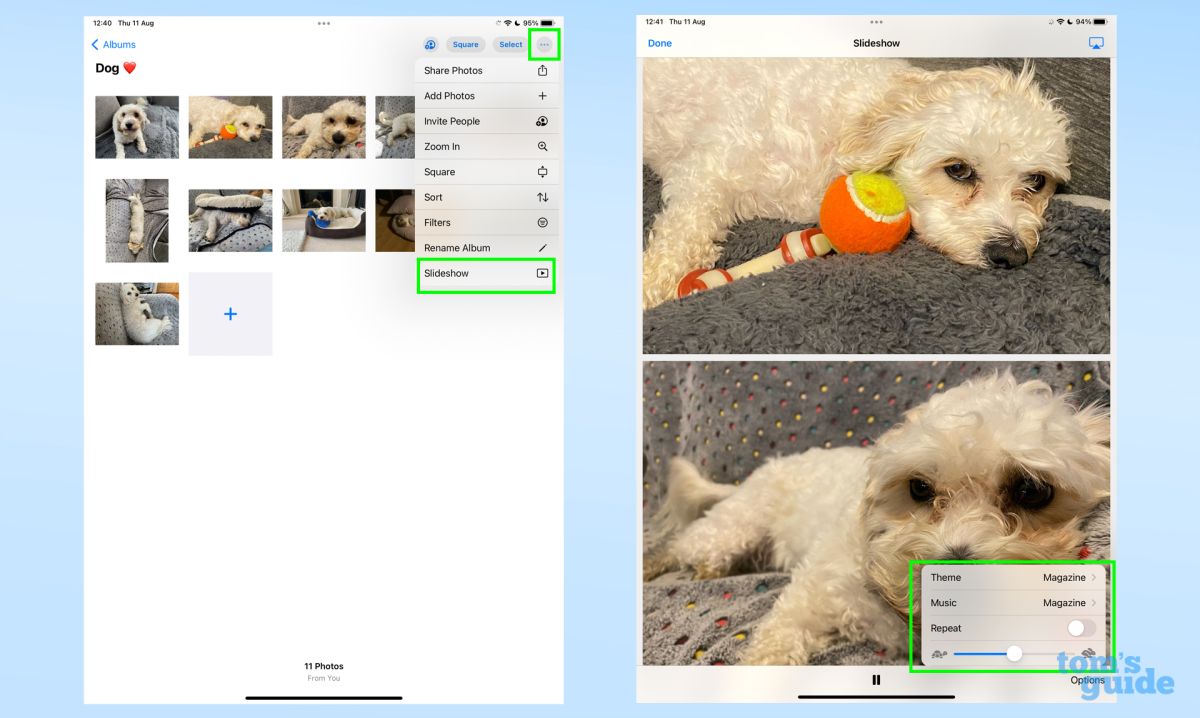Click the pencil icon beside Rename Album

(543, 247)
